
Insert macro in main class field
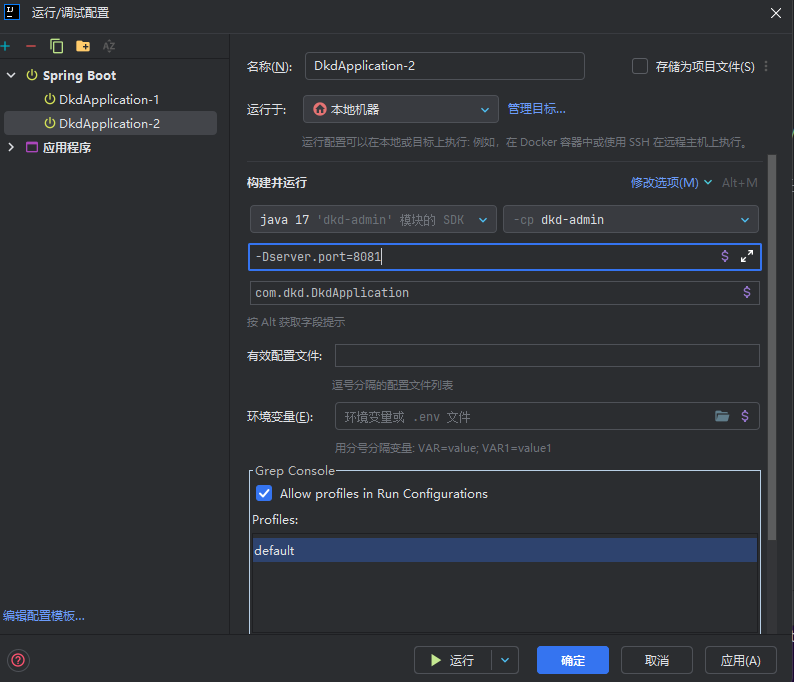pos(747,292)
